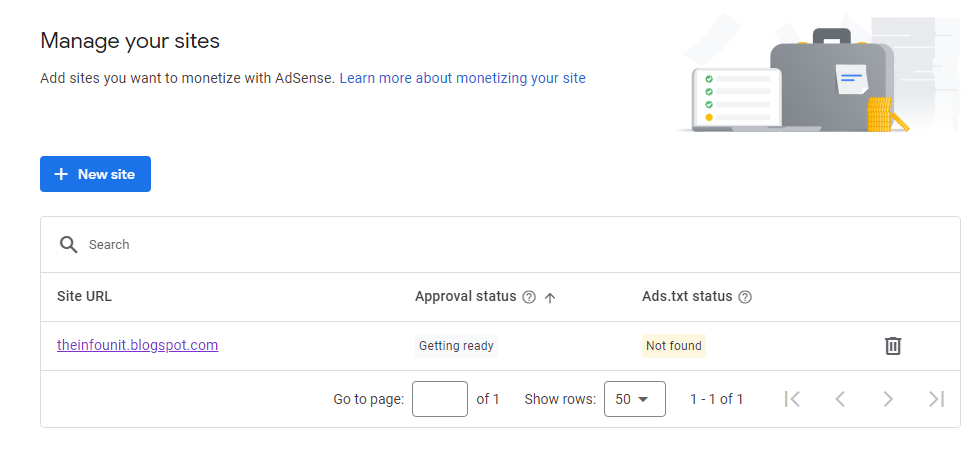Expand the Show rows dropdown
This screenshot has width=978, height=458.
click(x=632, y=399)
